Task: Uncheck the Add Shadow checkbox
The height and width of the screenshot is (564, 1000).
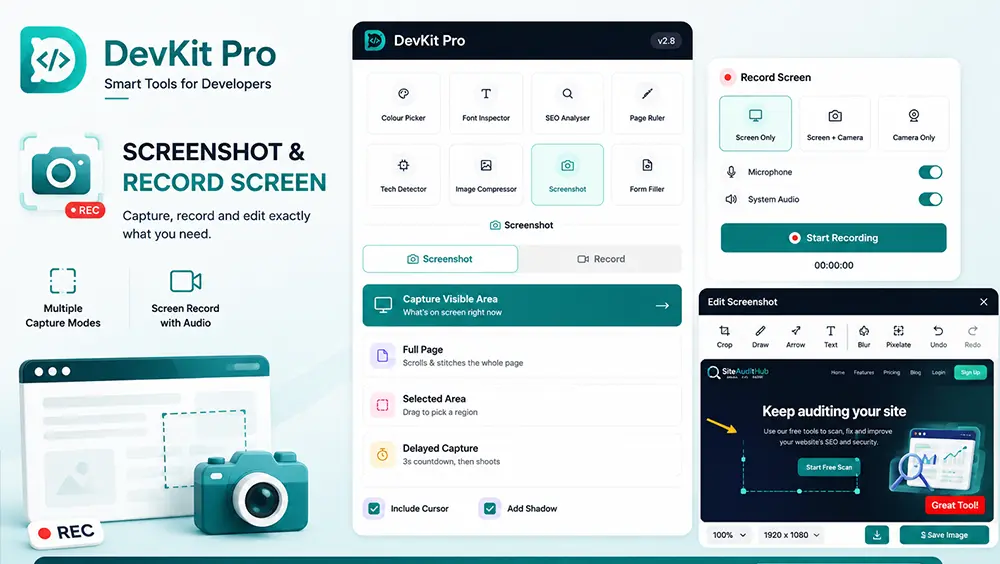Action: [x=490, y=508]
